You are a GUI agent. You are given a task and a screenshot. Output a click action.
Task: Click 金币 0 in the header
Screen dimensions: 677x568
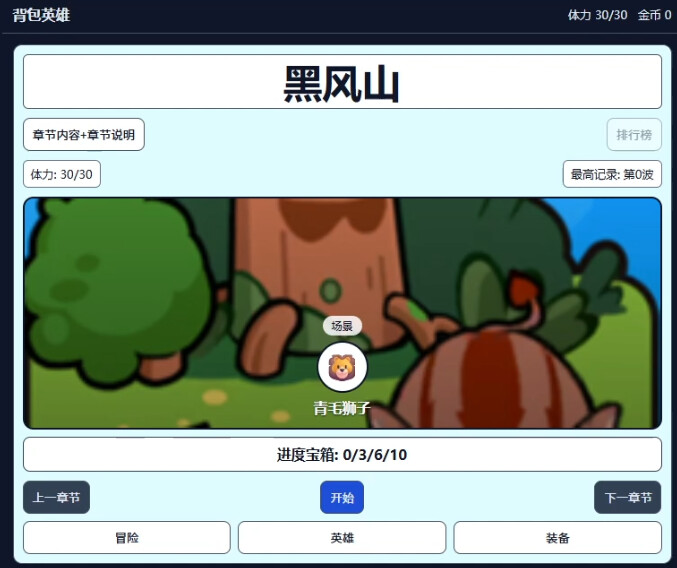[654, 15]
